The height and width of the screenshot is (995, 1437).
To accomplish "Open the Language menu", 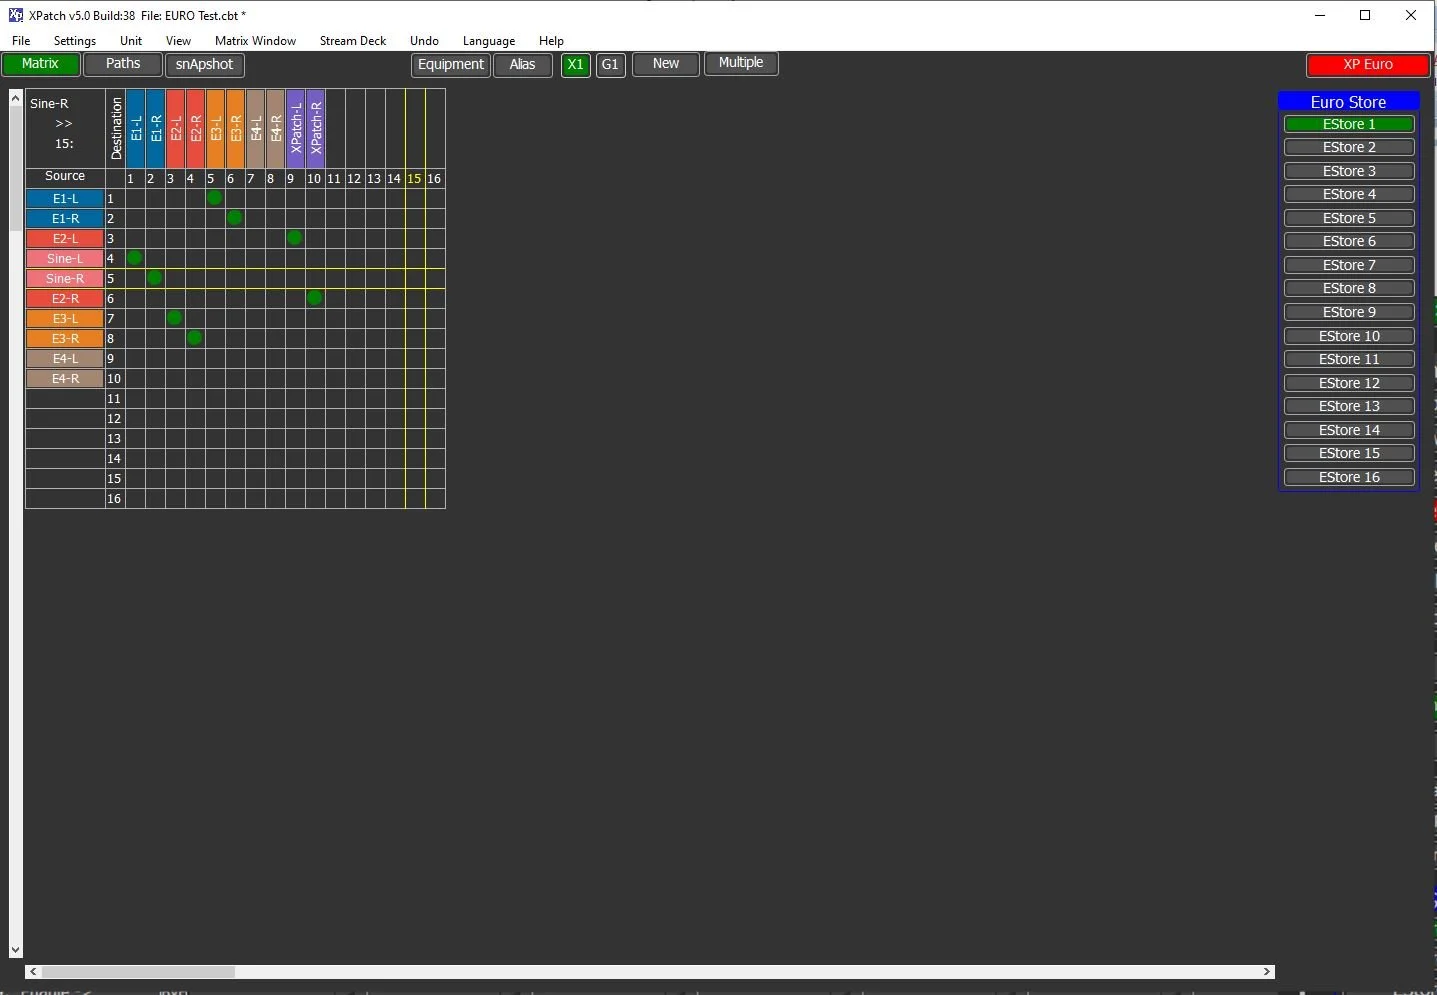I will coord(489,41).
